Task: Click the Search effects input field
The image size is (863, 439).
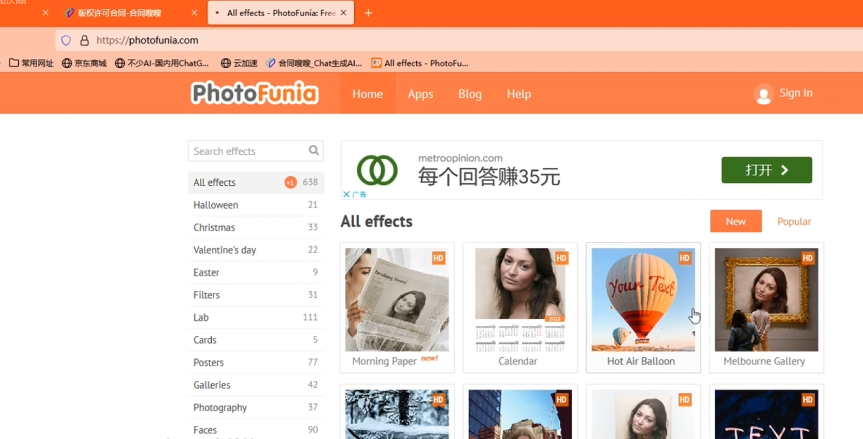Action: point(246,151)
